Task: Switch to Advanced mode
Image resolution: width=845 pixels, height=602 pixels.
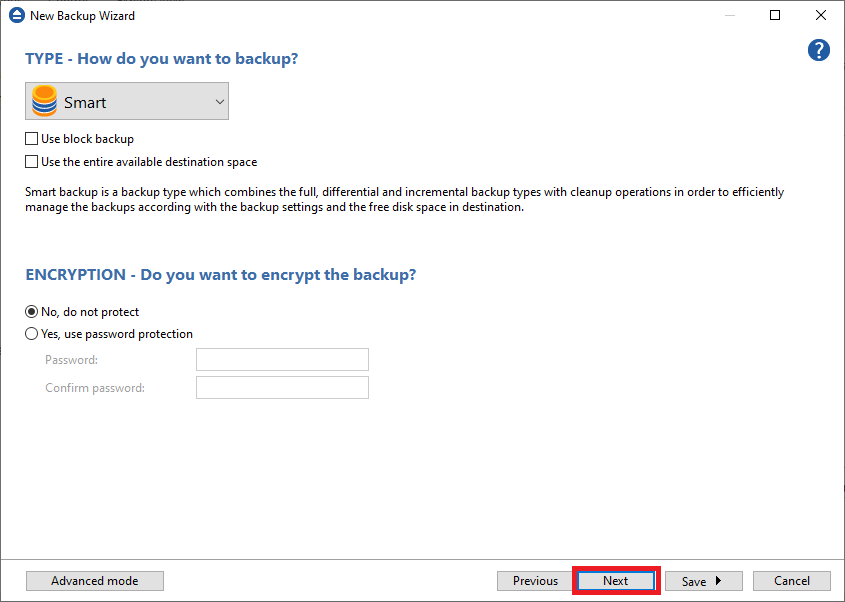Action: click(94, 581)
